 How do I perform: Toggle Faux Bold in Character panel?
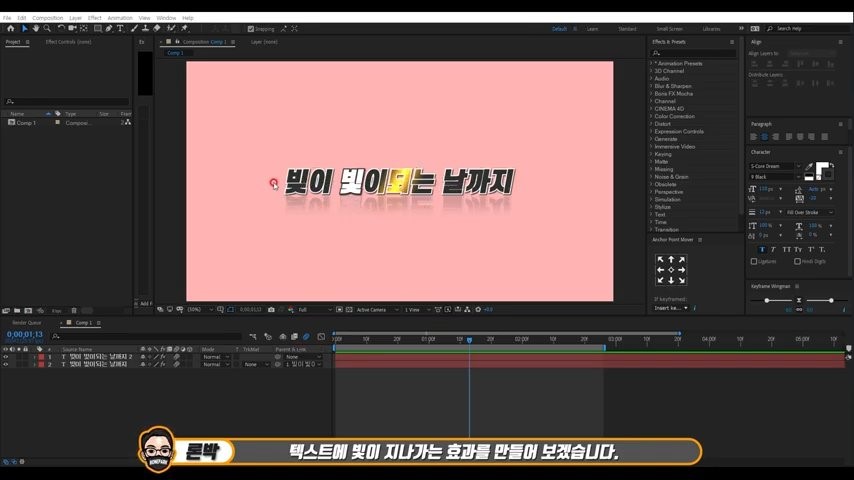pos(762,250)
